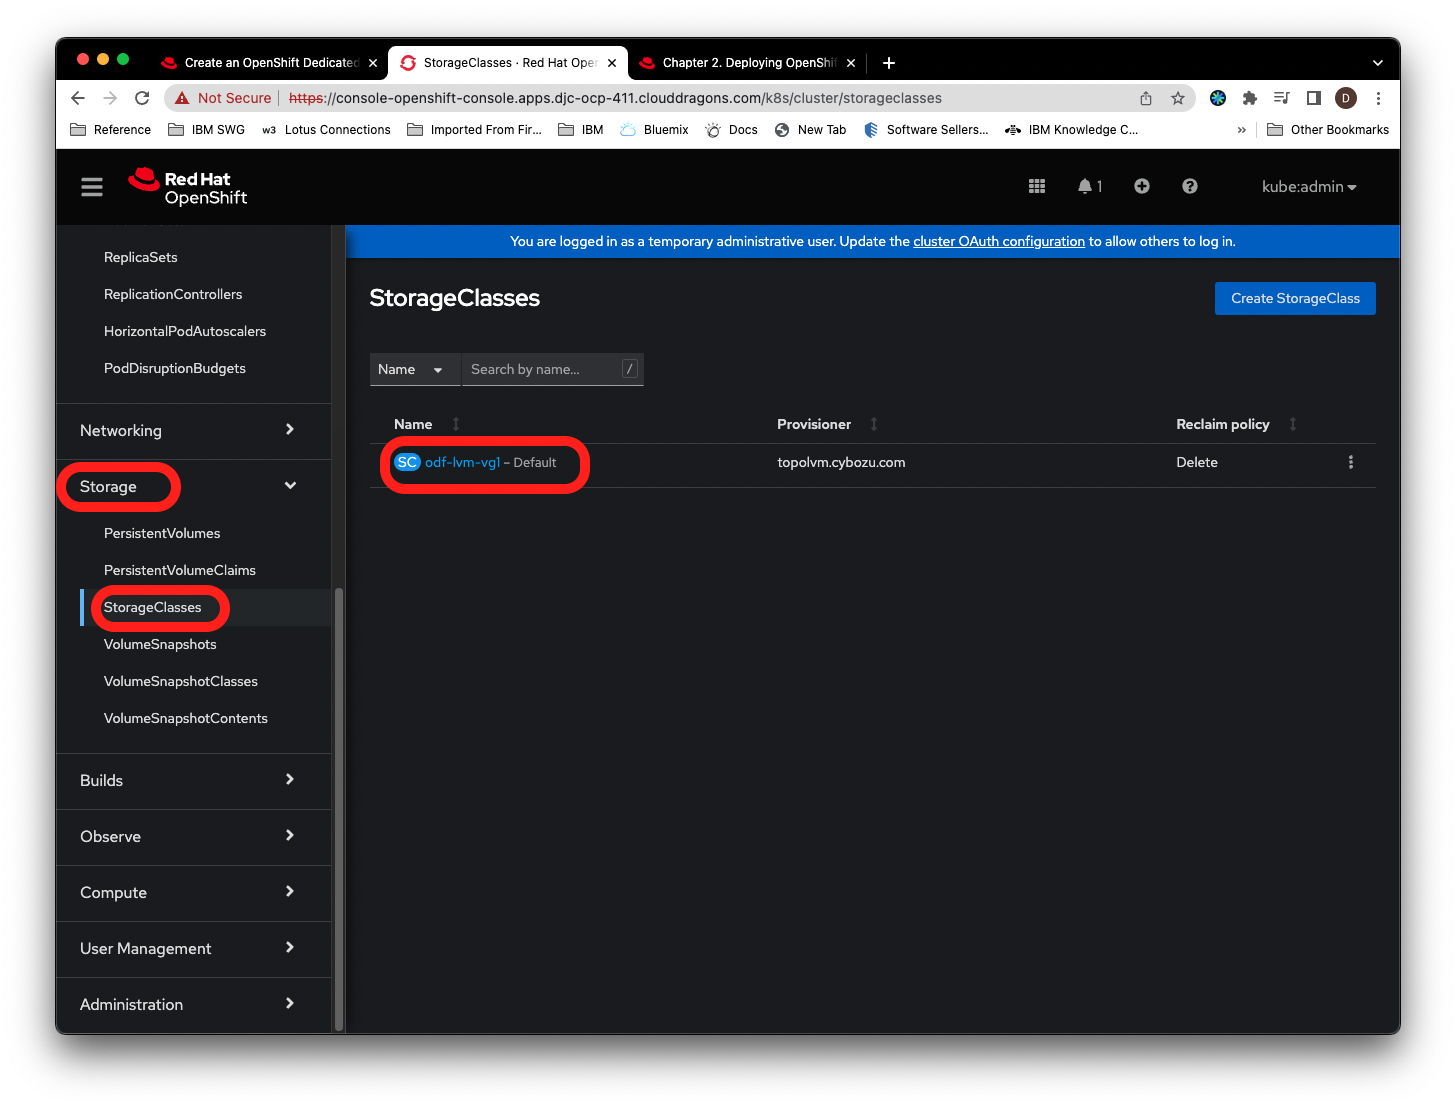Open VolumeSnapshots in sidebar

[160, 644]
